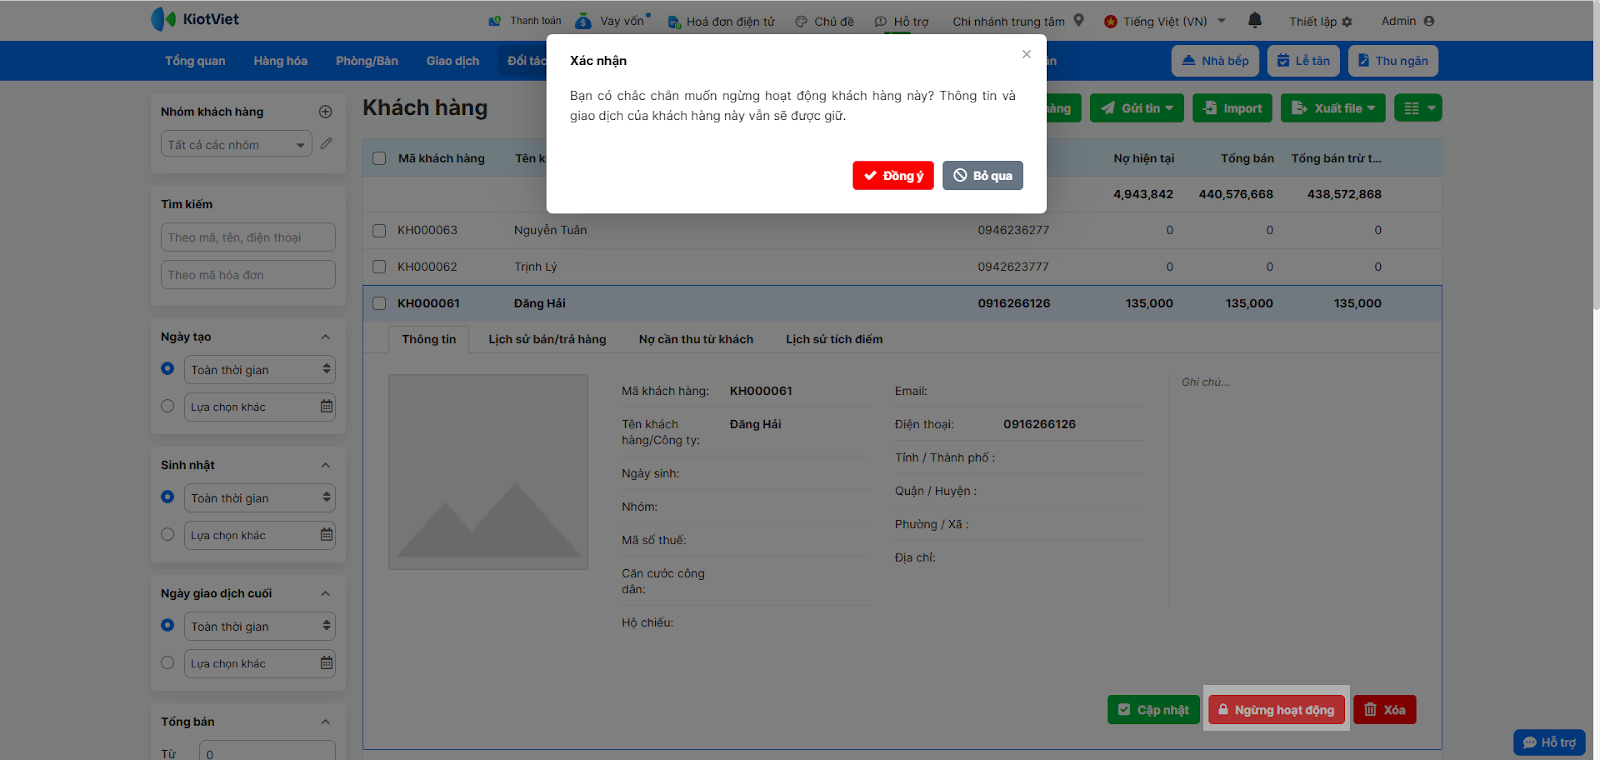Viewport: 1600px width, 760px height.
Task: Open Phòng/Bàn menu
Action: (367, 61)
